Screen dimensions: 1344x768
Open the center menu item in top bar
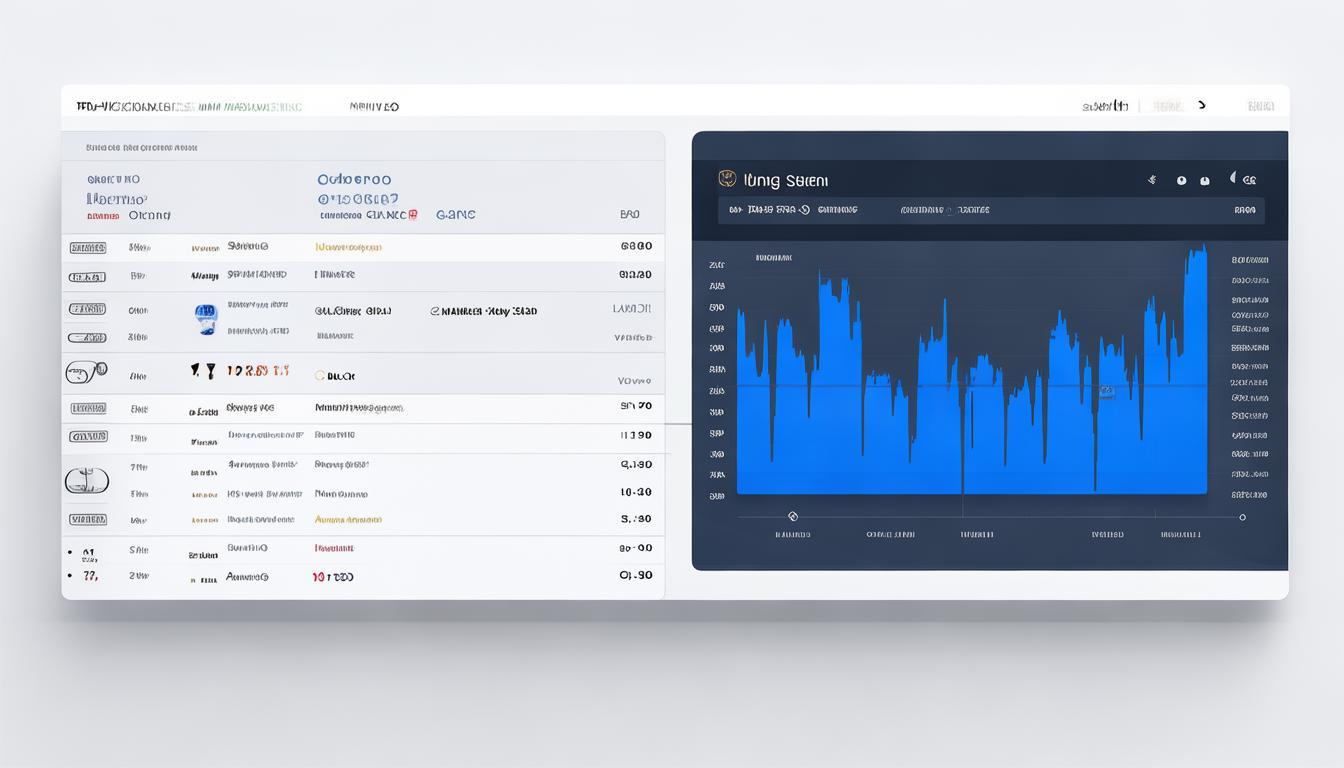(x=374, y=106)
